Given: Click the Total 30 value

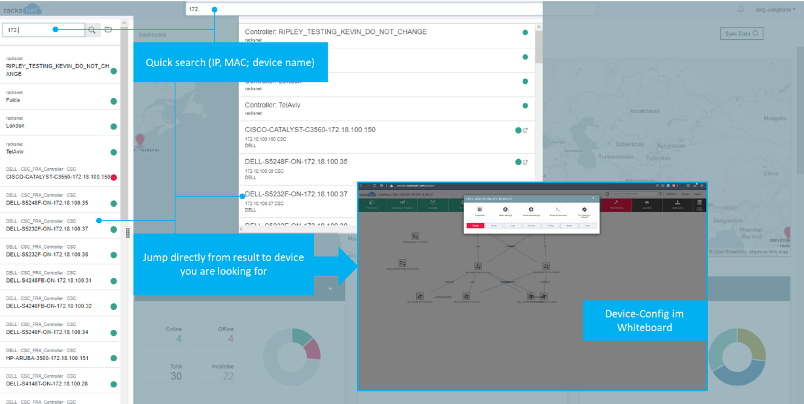Looking at the screenshot, I should coord(176,376).
